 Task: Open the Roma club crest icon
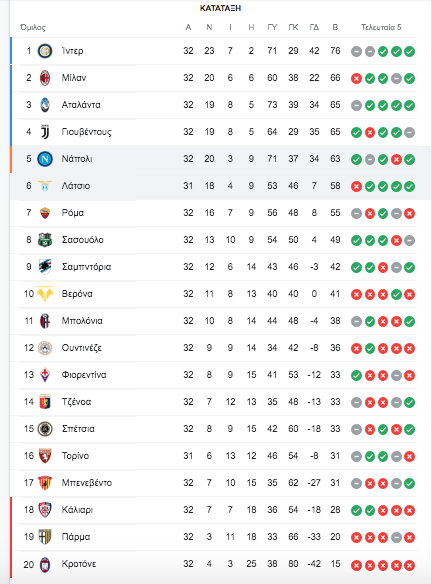tap(45, 213)
